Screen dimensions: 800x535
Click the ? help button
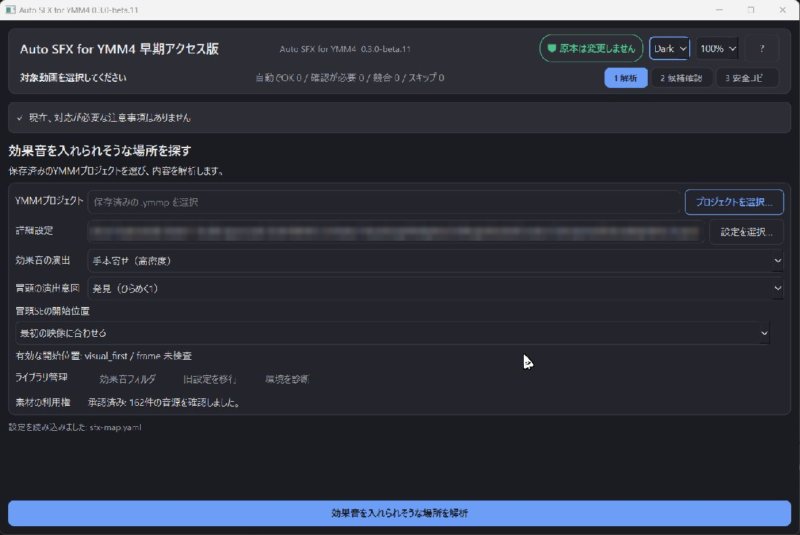tap(762, 48)
